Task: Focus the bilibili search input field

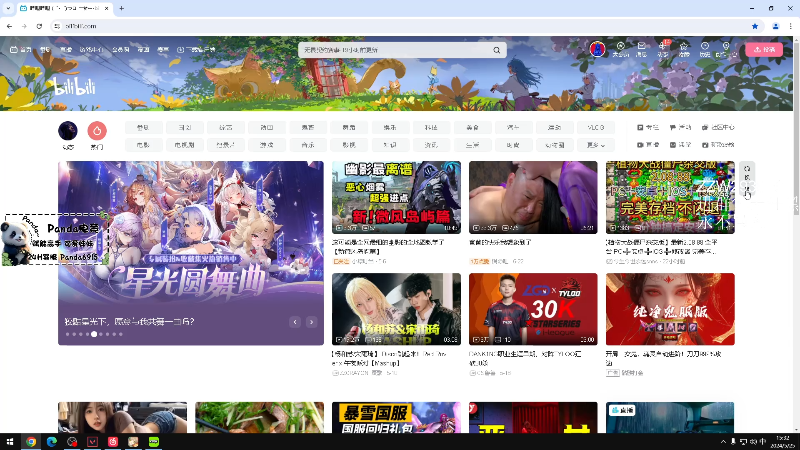Action: [395, 50]
